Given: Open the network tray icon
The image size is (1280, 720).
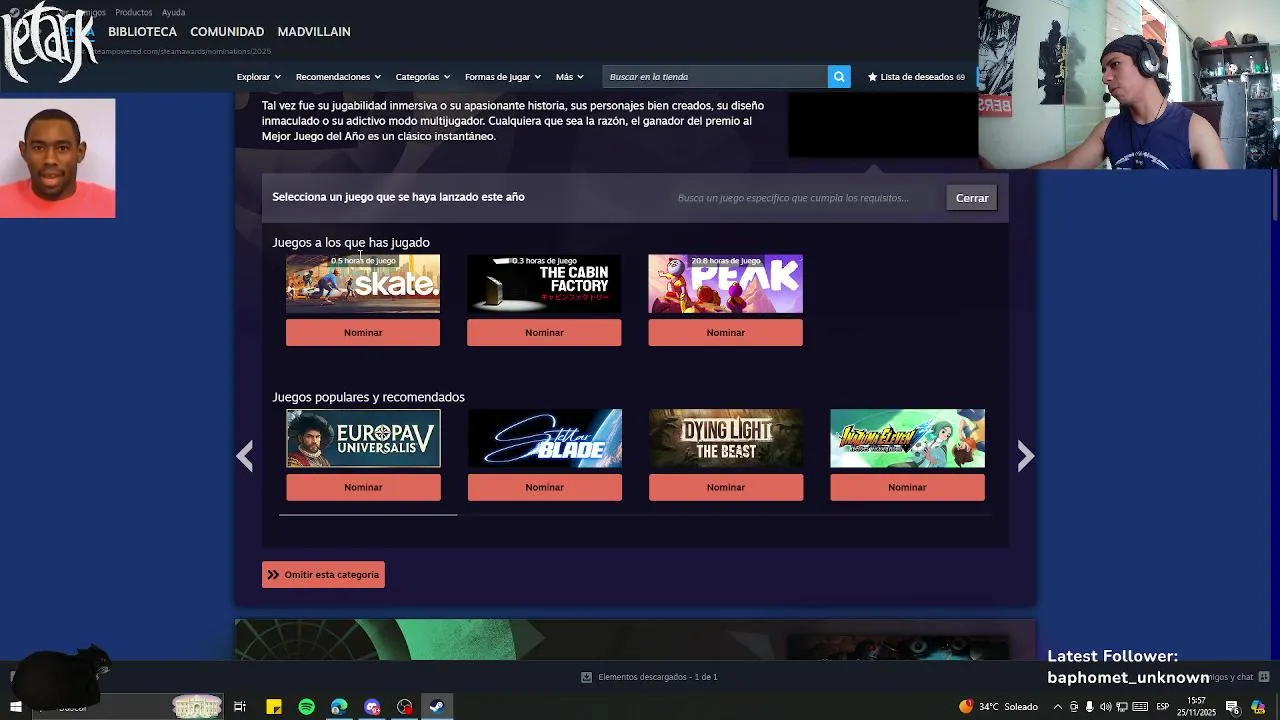Looking at the screenshot, I should pos(1122,707).
